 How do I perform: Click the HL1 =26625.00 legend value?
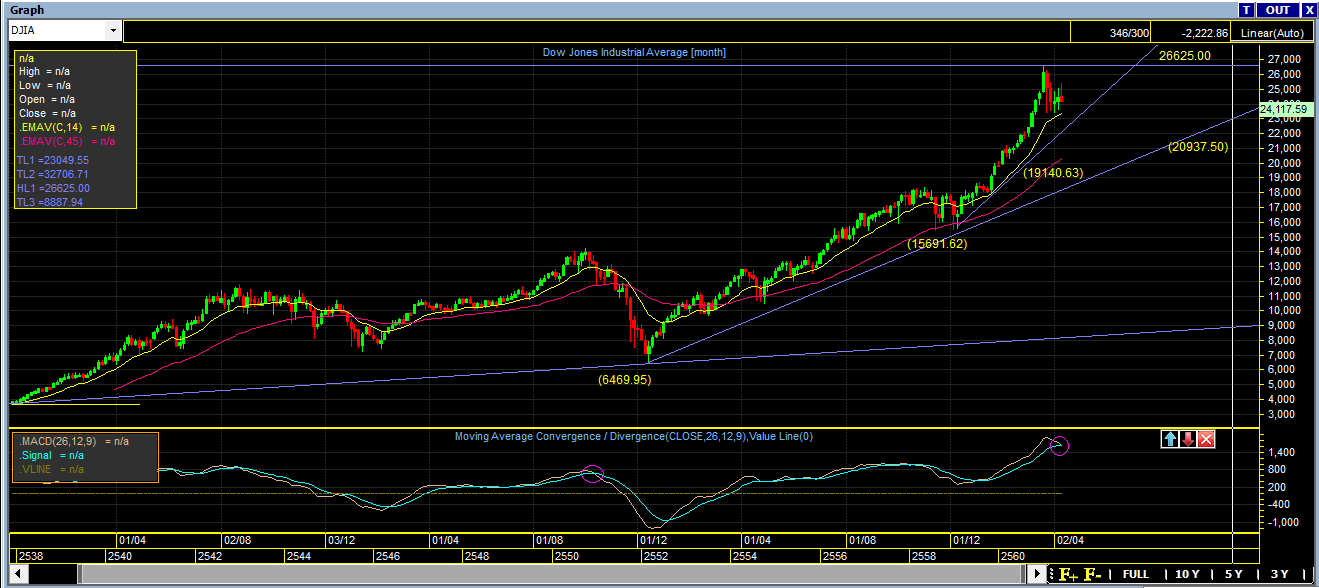[53, 188]
